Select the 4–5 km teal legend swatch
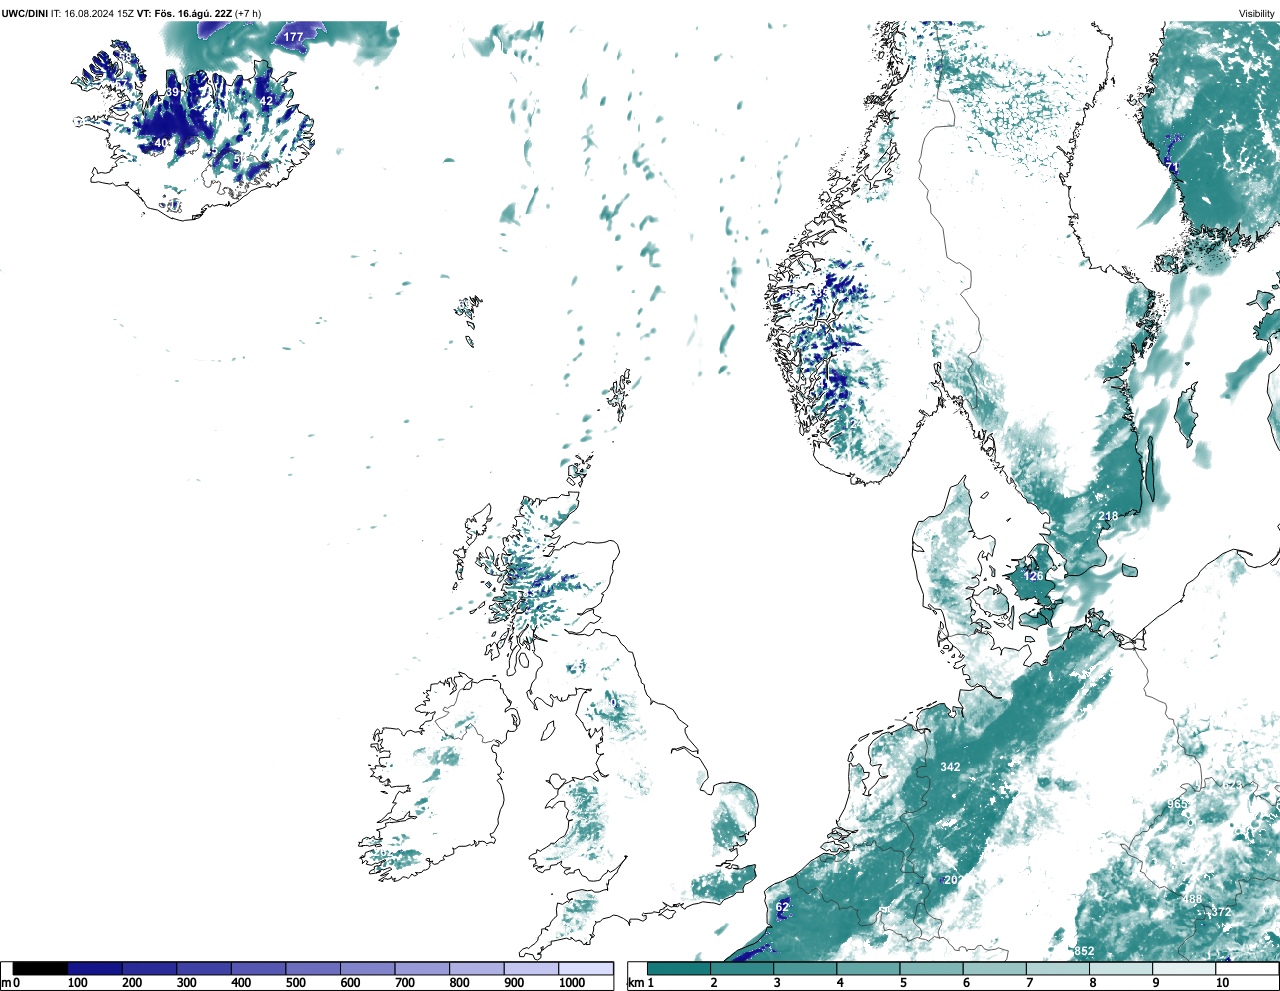 pyautogui.click(x=868, y=968)
